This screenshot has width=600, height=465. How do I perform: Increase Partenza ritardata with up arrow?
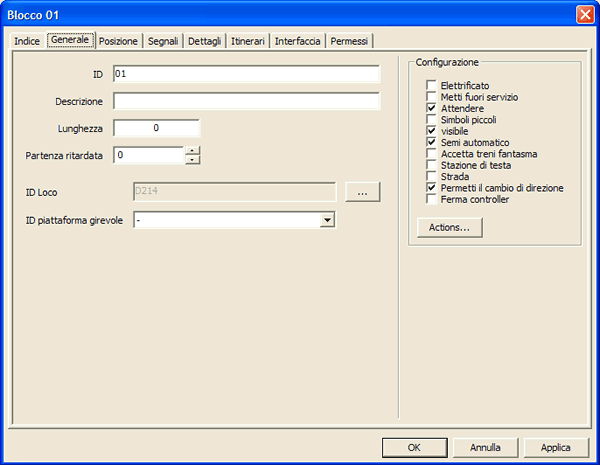[x=193, y=151]
